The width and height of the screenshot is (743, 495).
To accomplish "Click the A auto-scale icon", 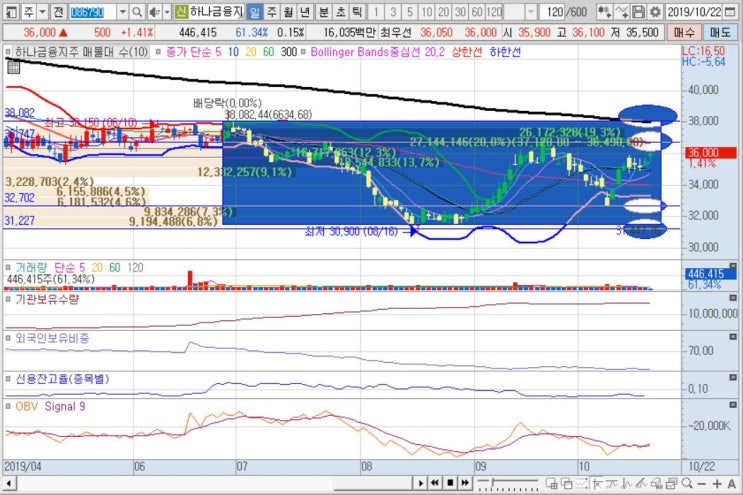I will 732,484.
